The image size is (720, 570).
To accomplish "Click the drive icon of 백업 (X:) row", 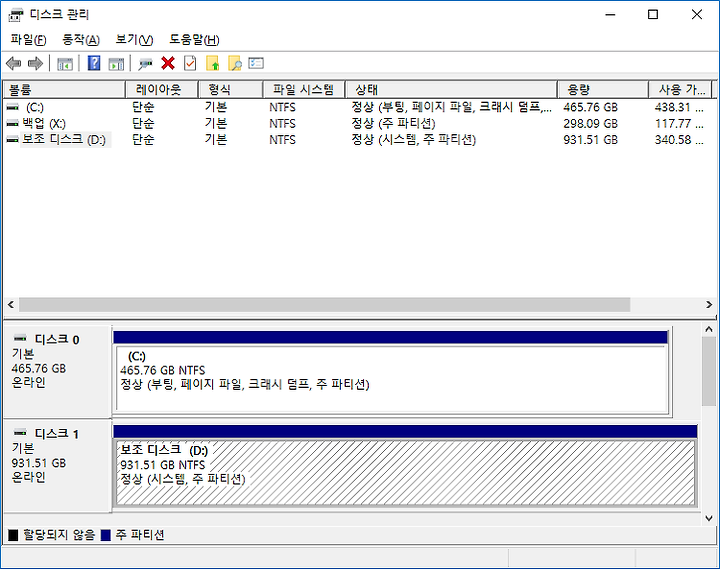I will click(x=13, y=124).
